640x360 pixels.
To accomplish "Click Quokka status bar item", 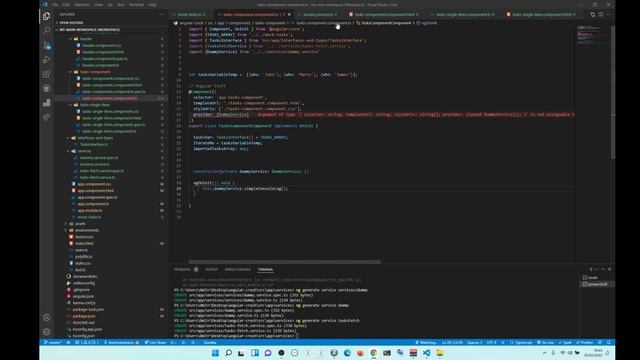I will tap(210, 342).
